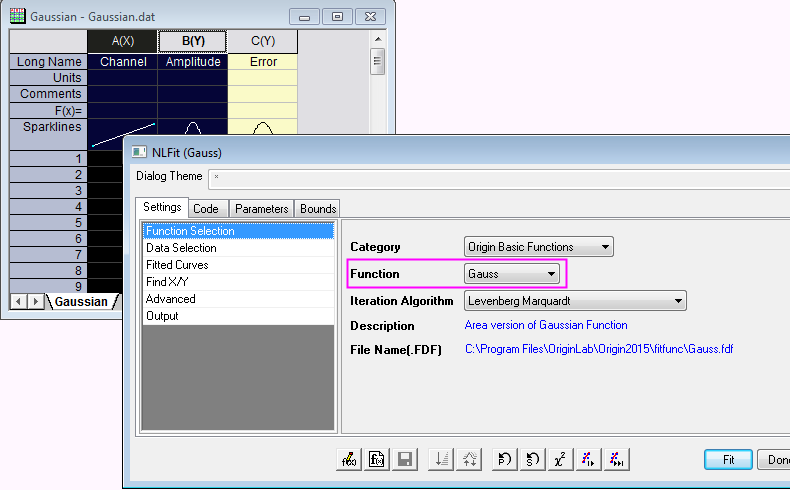790x490 pixels.
Task: Click the P undo-arrow parameter icon
Action: click(504, 459)
